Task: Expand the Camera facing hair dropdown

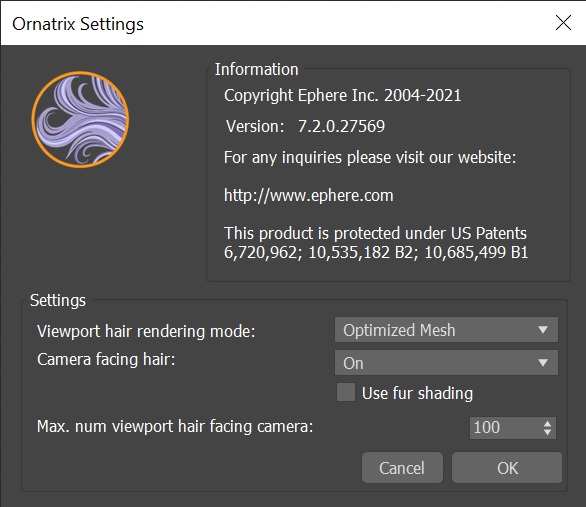Action: pos(446,362)
